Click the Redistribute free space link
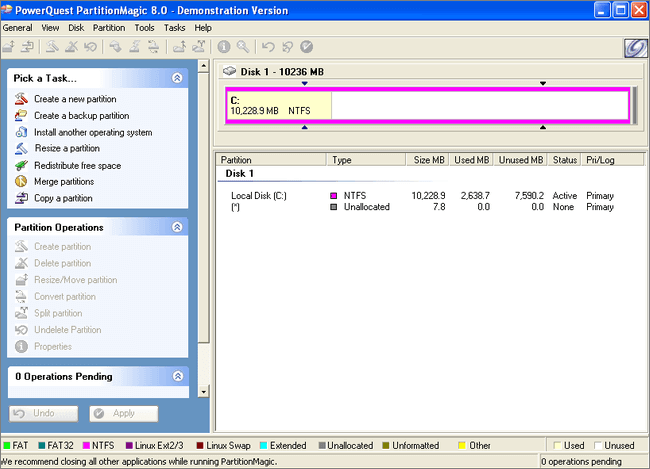This screenshot has height=469, width=650. click(x=77, y=165)
